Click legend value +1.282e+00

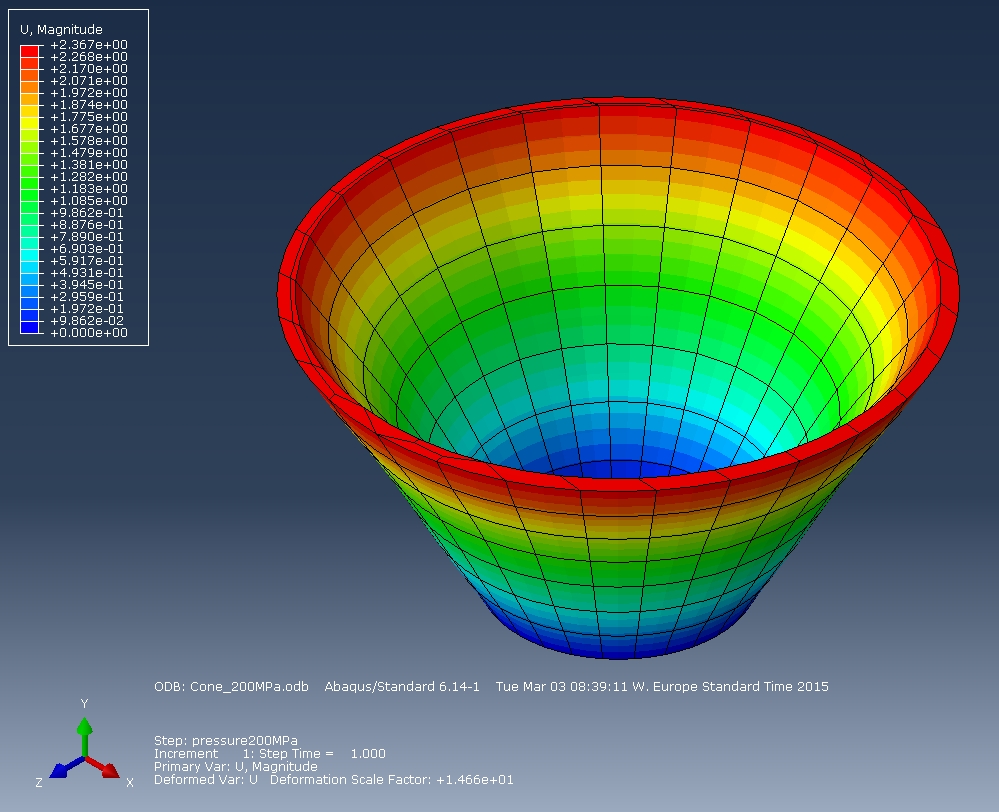[x=89, y=177]
